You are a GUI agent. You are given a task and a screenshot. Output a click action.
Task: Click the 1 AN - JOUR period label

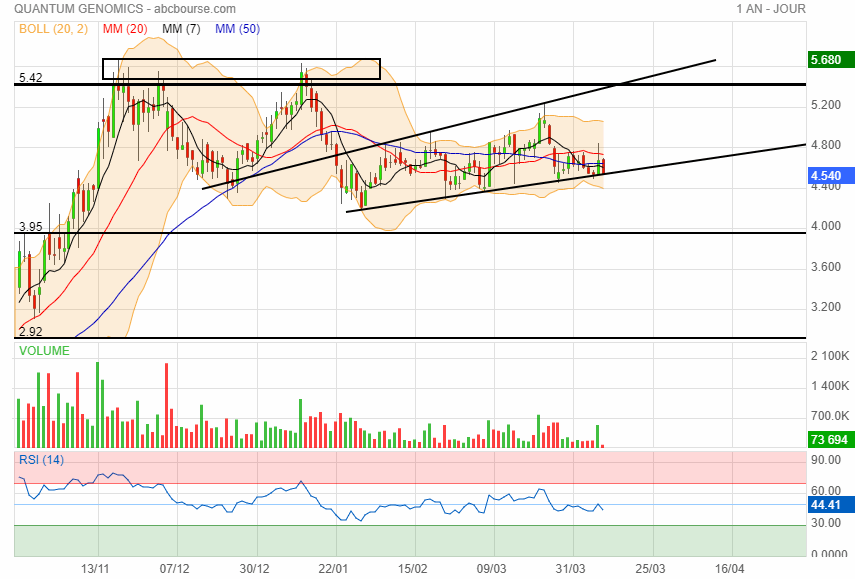coord(770,9)
